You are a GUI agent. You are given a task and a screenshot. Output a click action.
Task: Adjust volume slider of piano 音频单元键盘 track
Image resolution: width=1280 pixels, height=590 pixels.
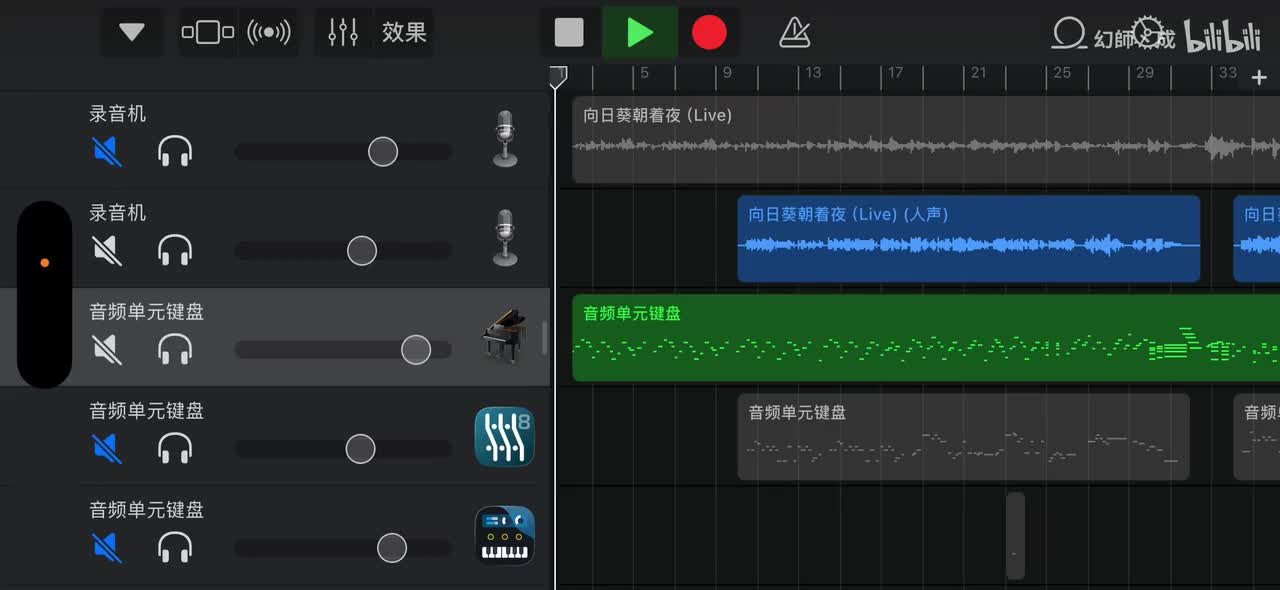[416, 349]
